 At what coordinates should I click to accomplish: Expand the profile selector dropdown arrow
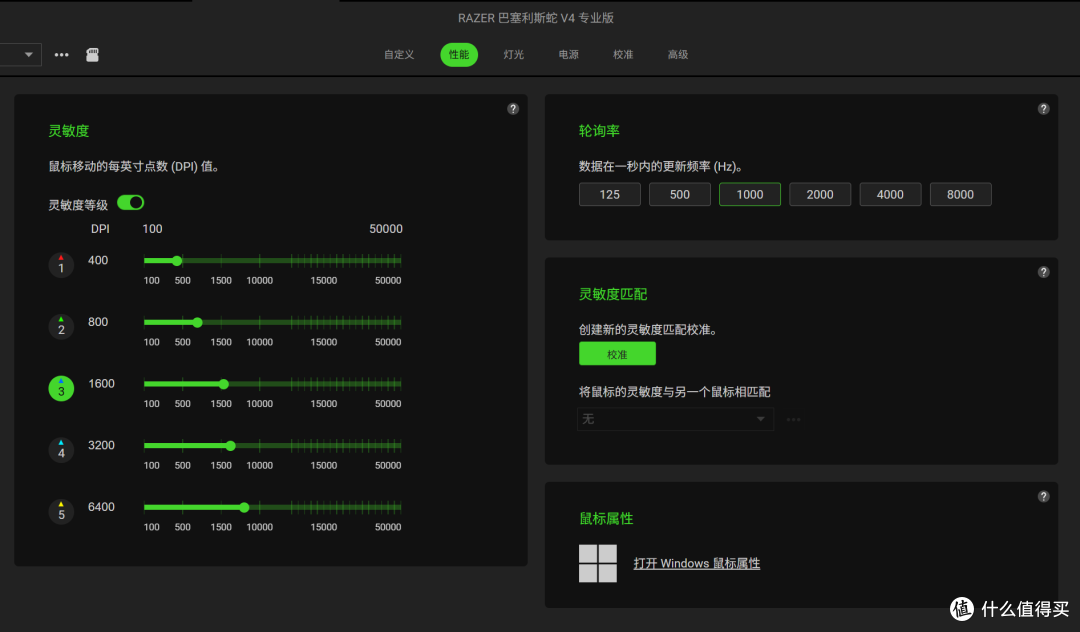28,54
